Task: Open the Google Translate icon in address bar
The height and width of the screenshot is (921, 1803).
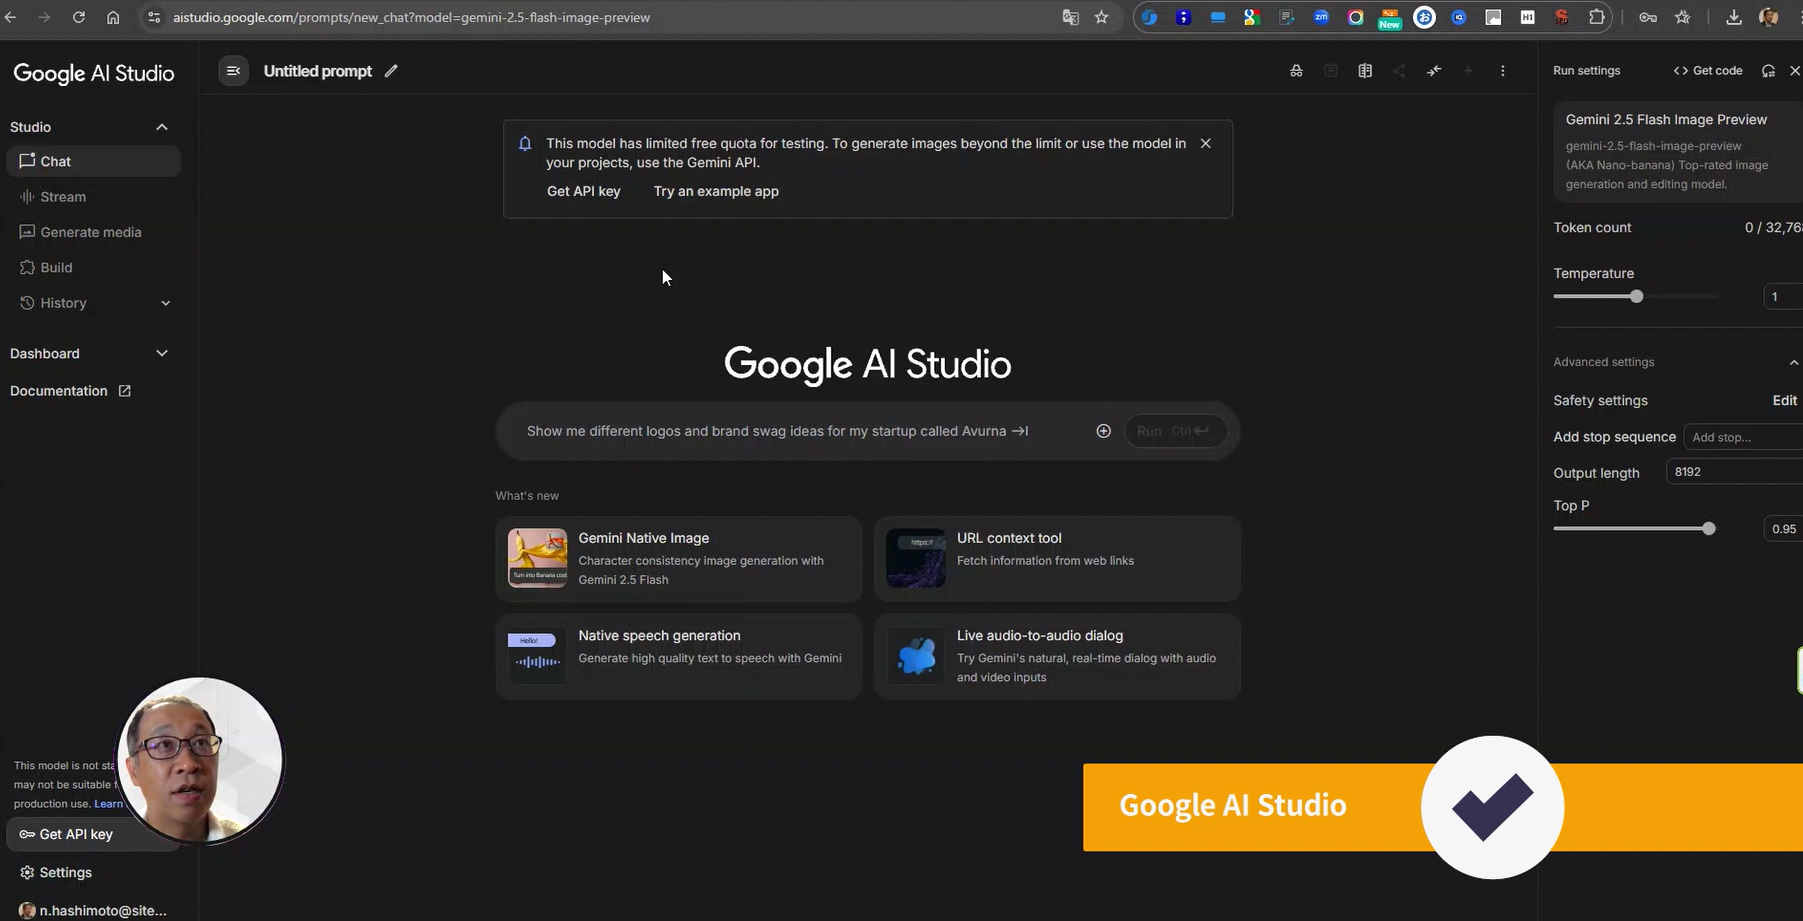Action: pyautogui.click(x=1070, y=17)
